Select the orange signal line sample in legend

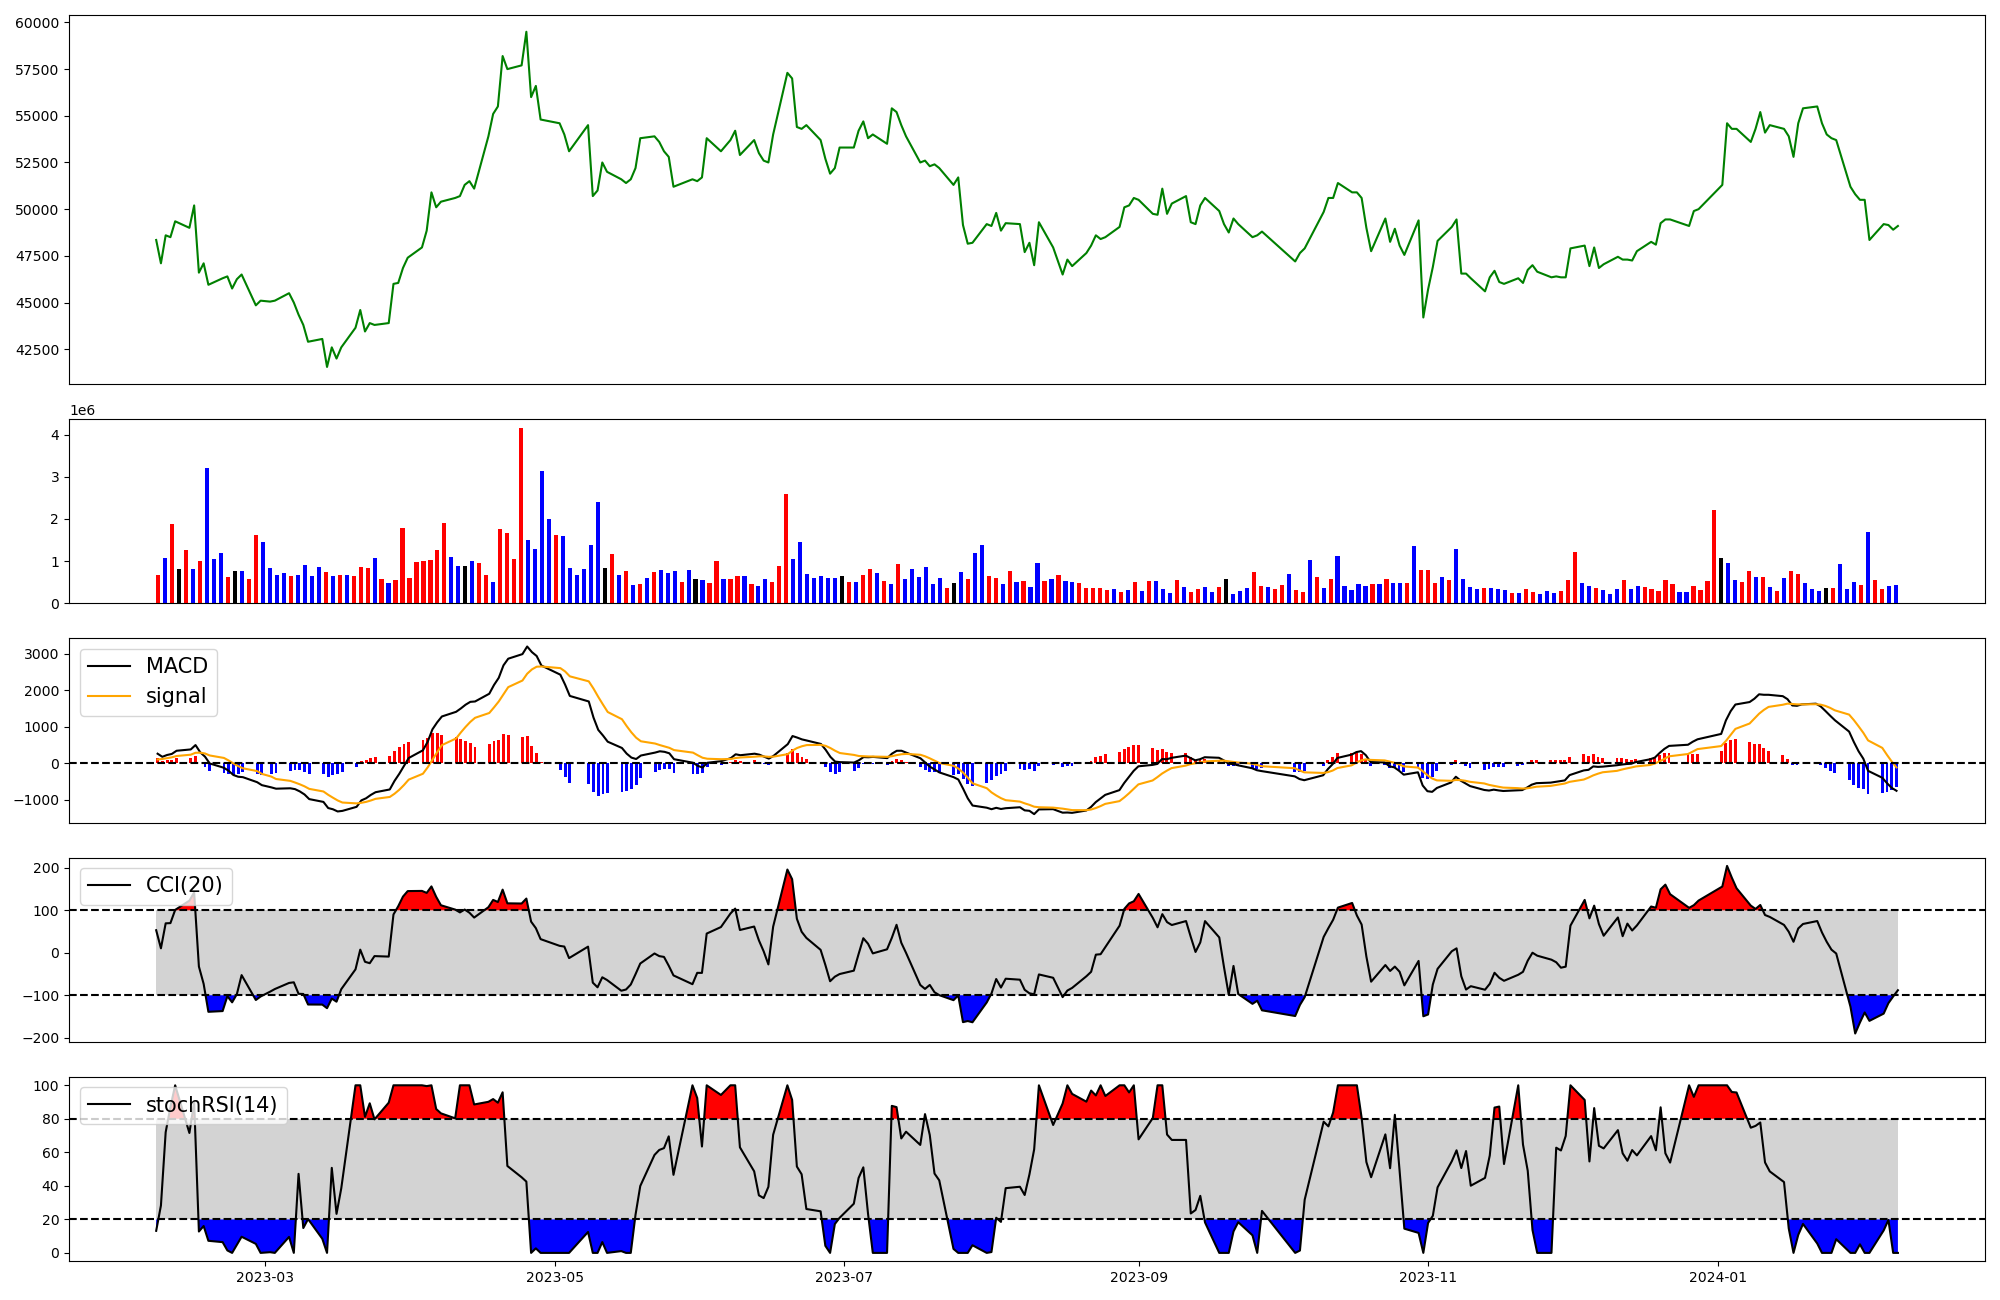(109, 696)
